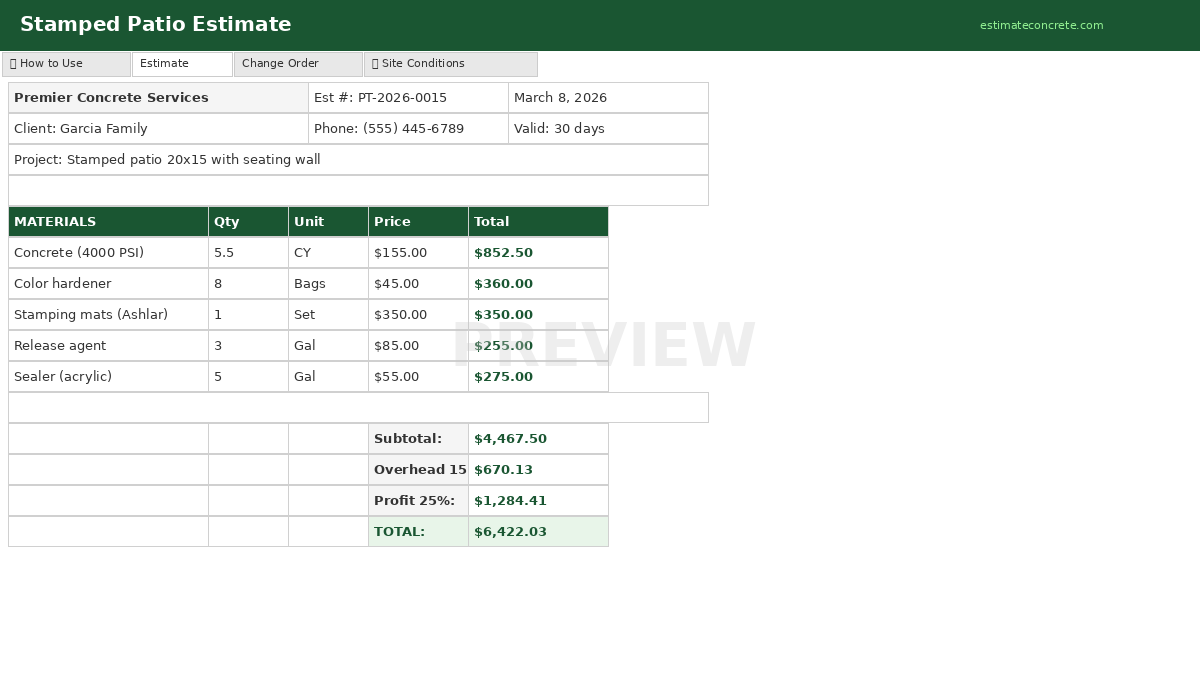Click the MATERIALS column header

[108, 222]
